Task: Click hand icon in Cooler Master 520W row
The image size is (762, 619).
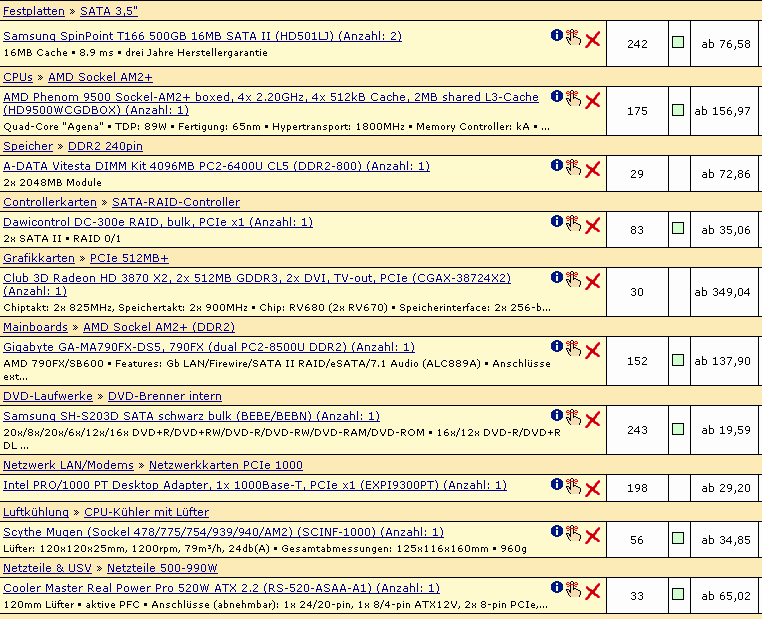Action: [x=573, y=589]
